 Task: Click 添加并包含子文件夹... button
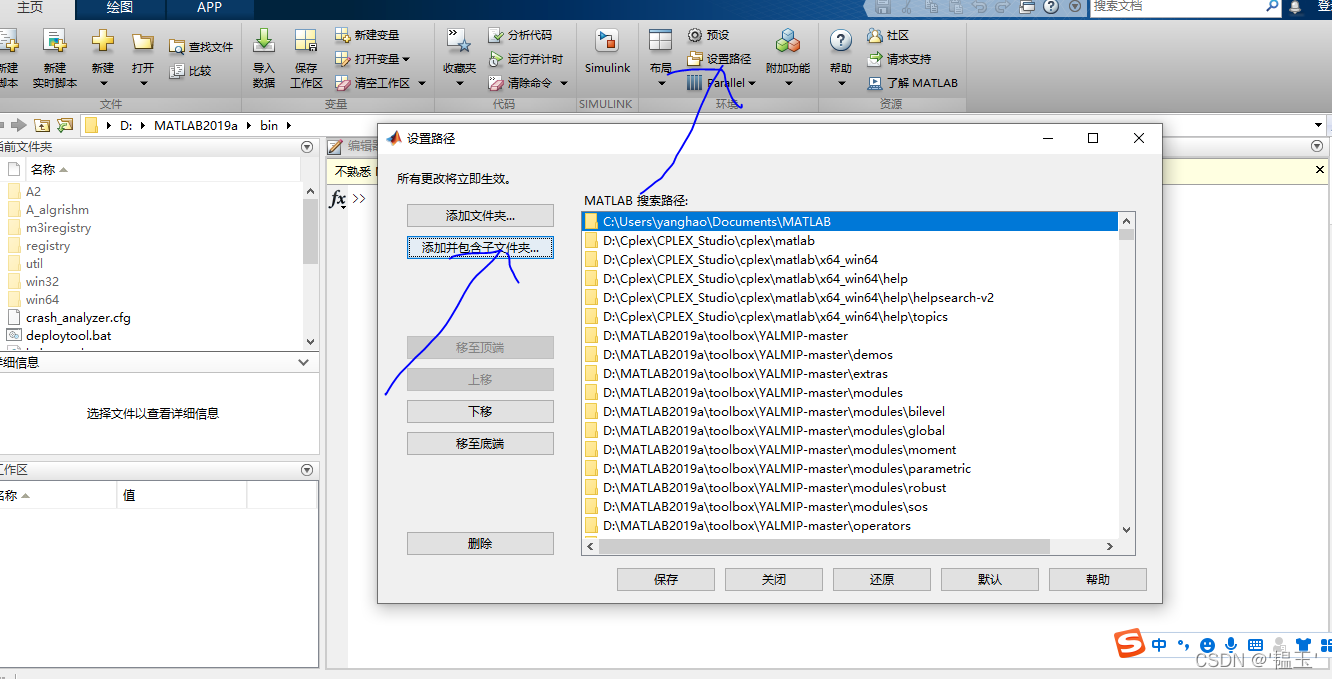tap(480, 247)
